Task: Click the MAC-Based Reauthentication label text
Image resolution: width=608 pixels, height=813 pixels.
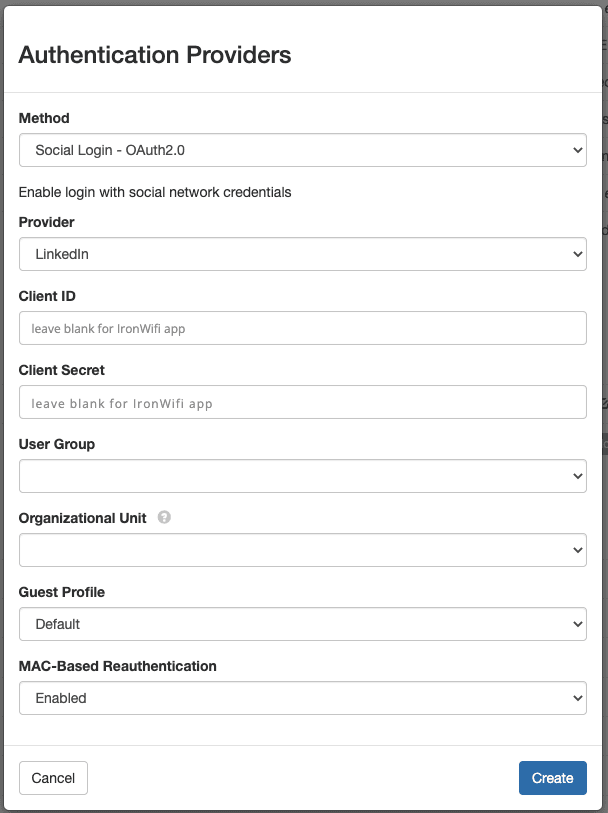Action: click(118, 666)
